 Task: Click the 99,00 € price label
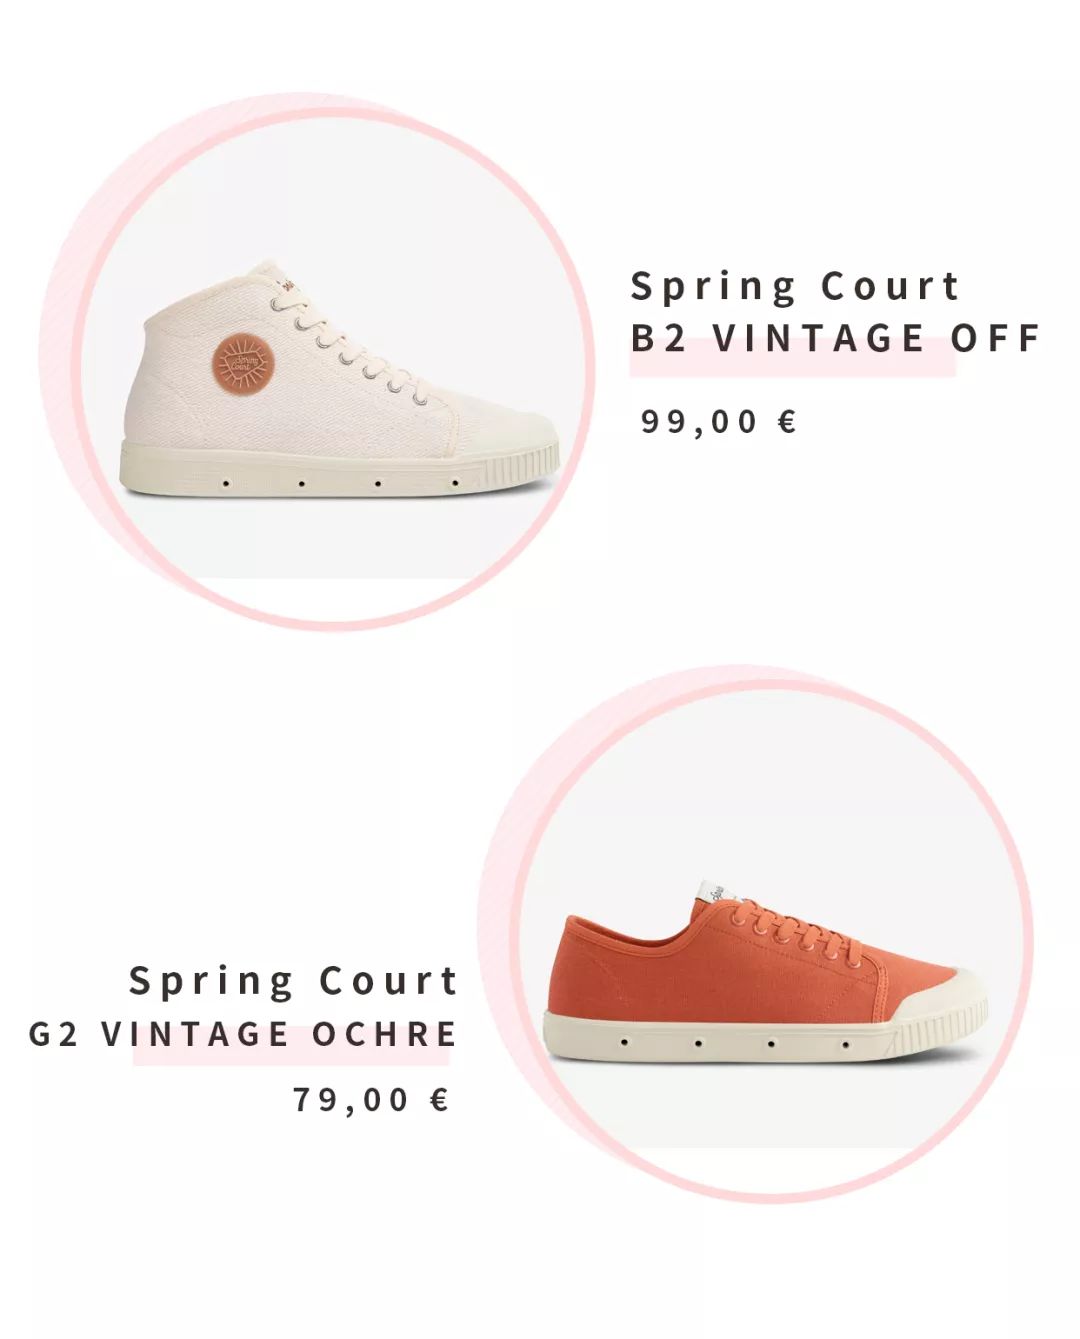pos(719,422)
